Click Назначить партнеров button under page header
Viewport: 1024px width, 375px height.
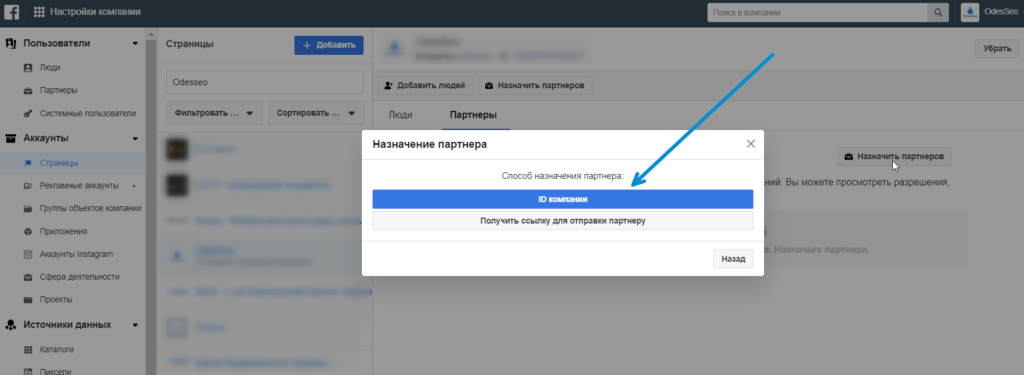pos(536,86)
